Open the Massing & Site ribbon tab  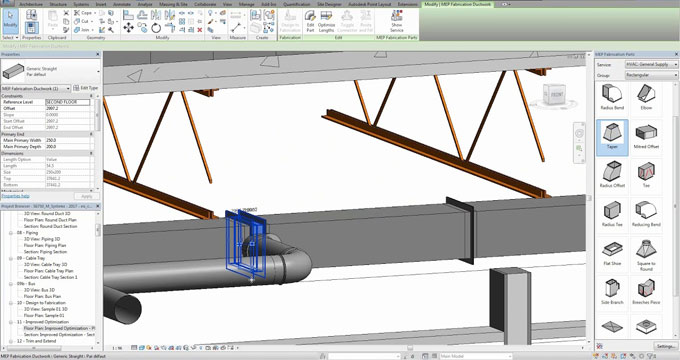coord(173,4)
